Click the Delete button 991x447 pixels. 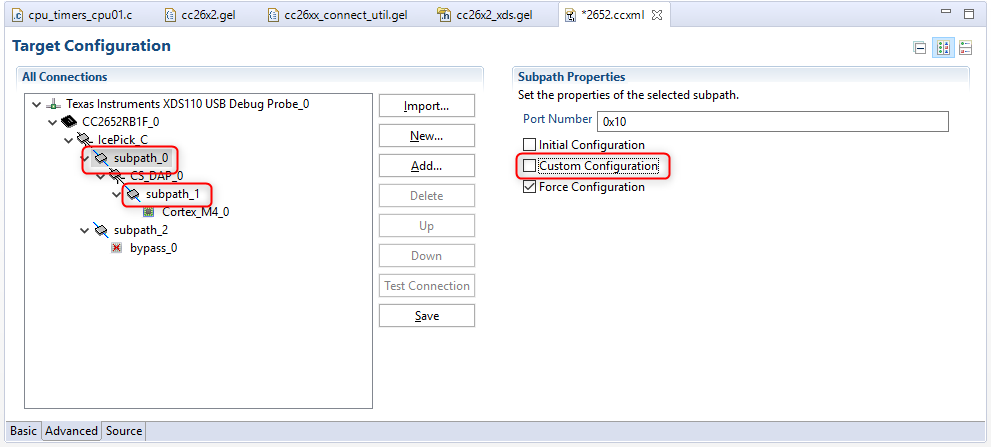(x=427, y=195)
